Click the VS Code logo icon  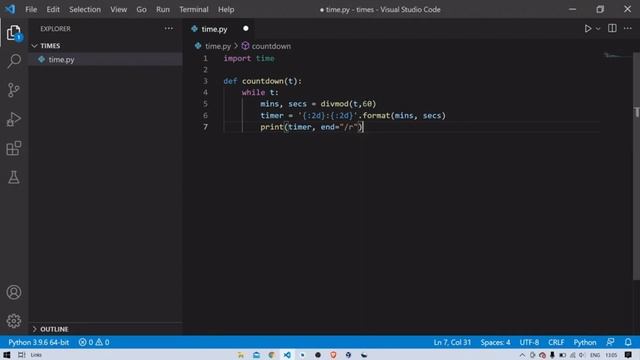(x=10, y=9)
